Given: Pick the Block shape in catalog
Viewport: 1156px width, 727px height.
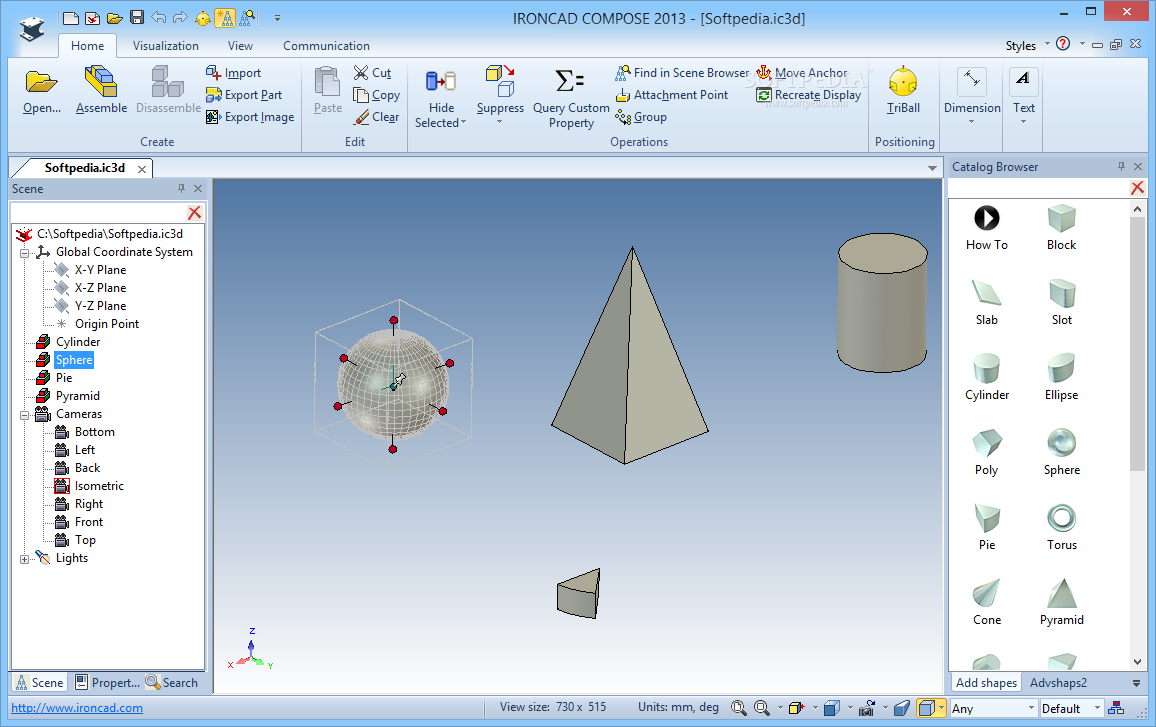Looking at the screenshot, I should (x=1062, y=226).
